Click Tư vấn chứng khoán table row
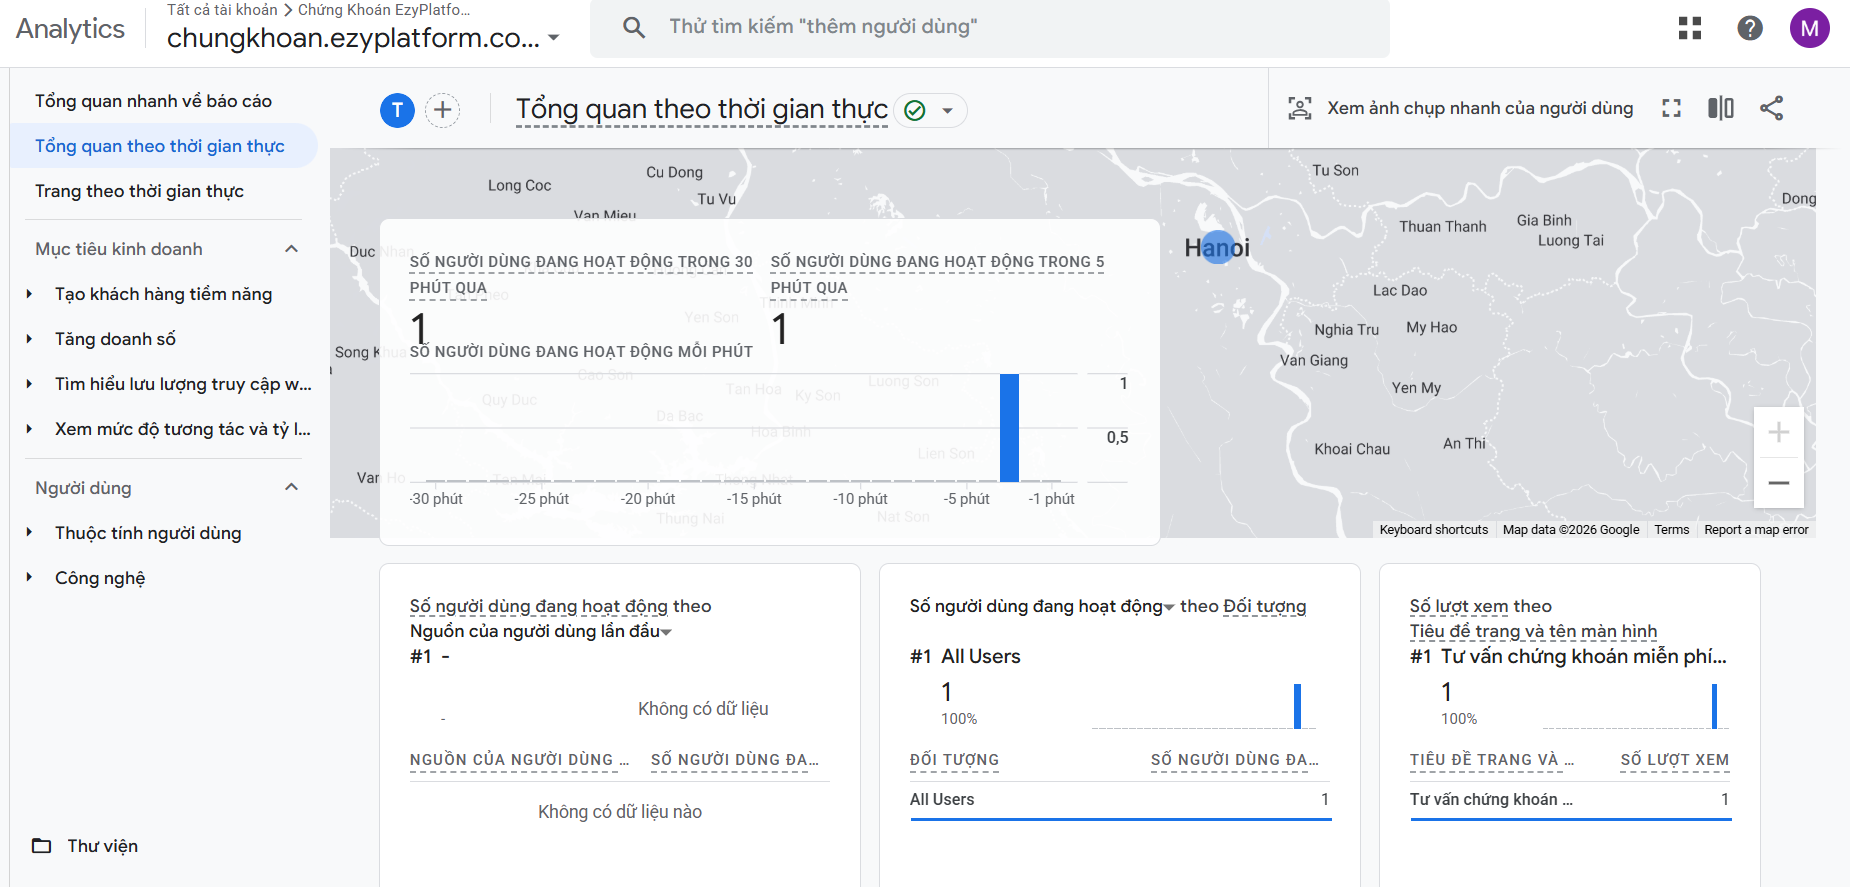1850x887 pixels. click(x=1570, y=800)
